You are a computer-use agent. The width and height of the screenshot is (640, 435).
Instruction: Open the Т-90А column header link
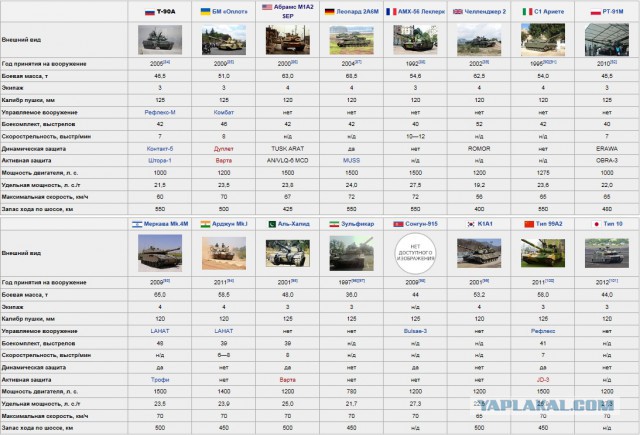click(x=166, y=12)
